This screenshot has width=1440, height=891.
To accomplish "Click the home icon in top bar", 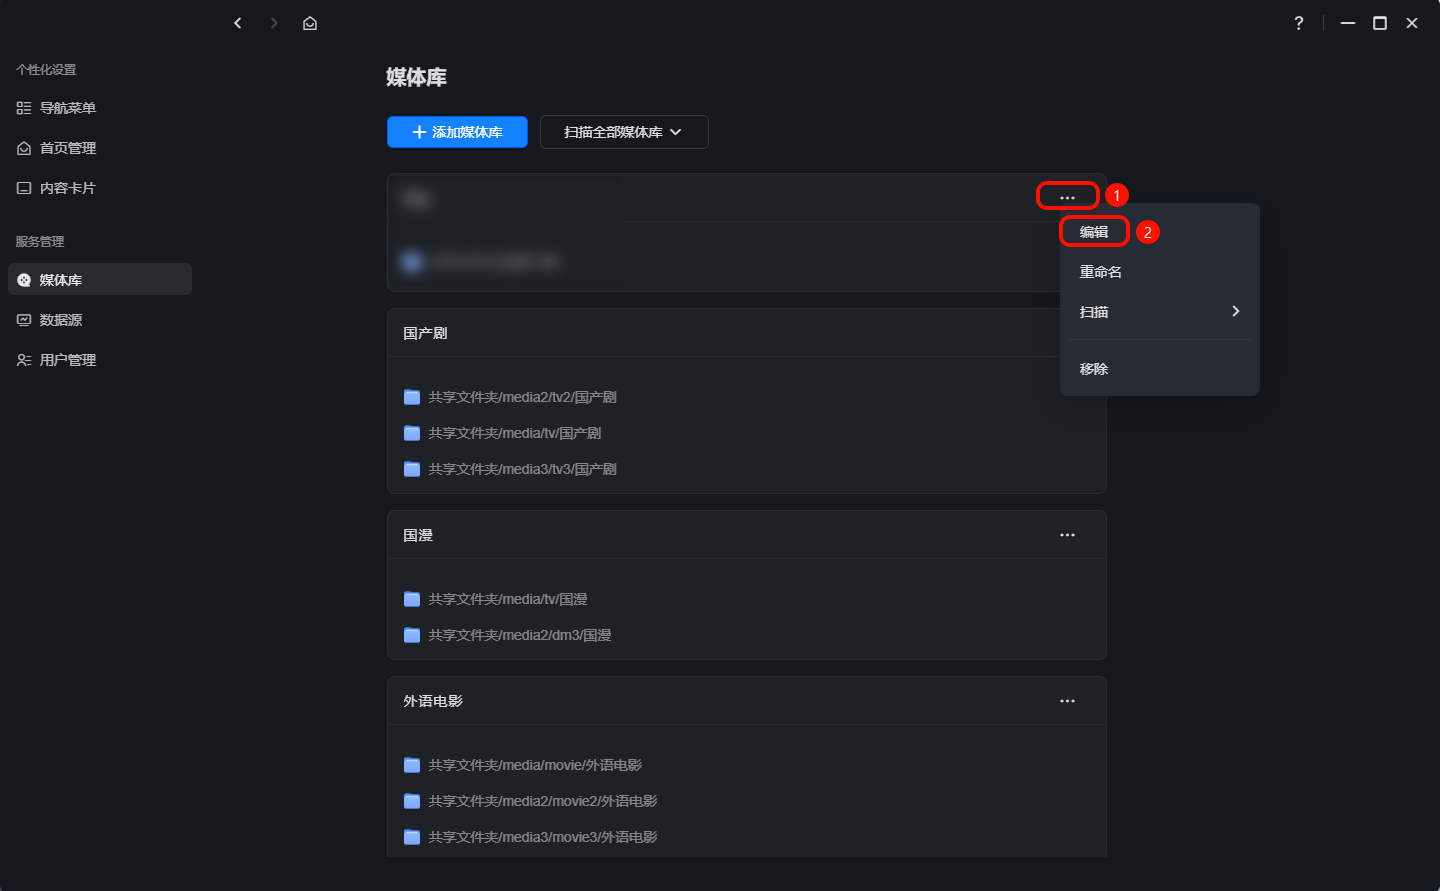I will click(310, 23).
